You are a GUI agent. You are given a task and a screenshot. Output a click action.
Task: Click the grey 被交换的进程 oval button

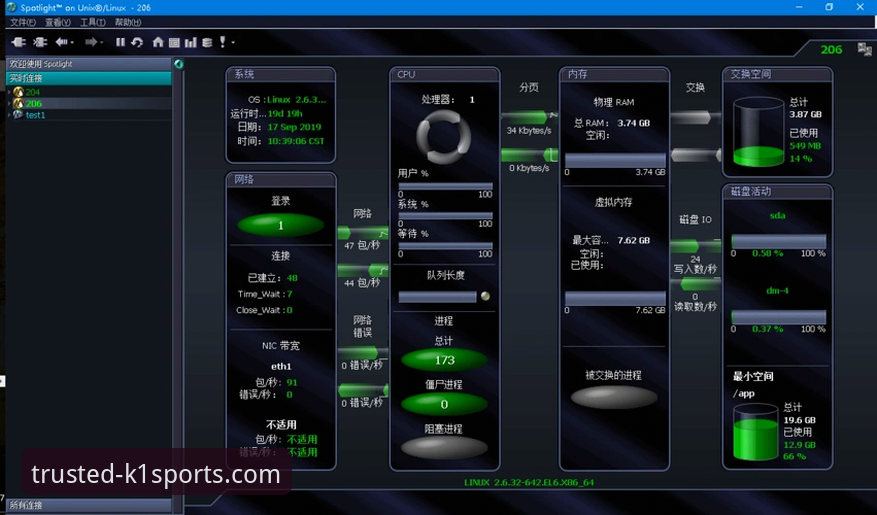(614, 396)
